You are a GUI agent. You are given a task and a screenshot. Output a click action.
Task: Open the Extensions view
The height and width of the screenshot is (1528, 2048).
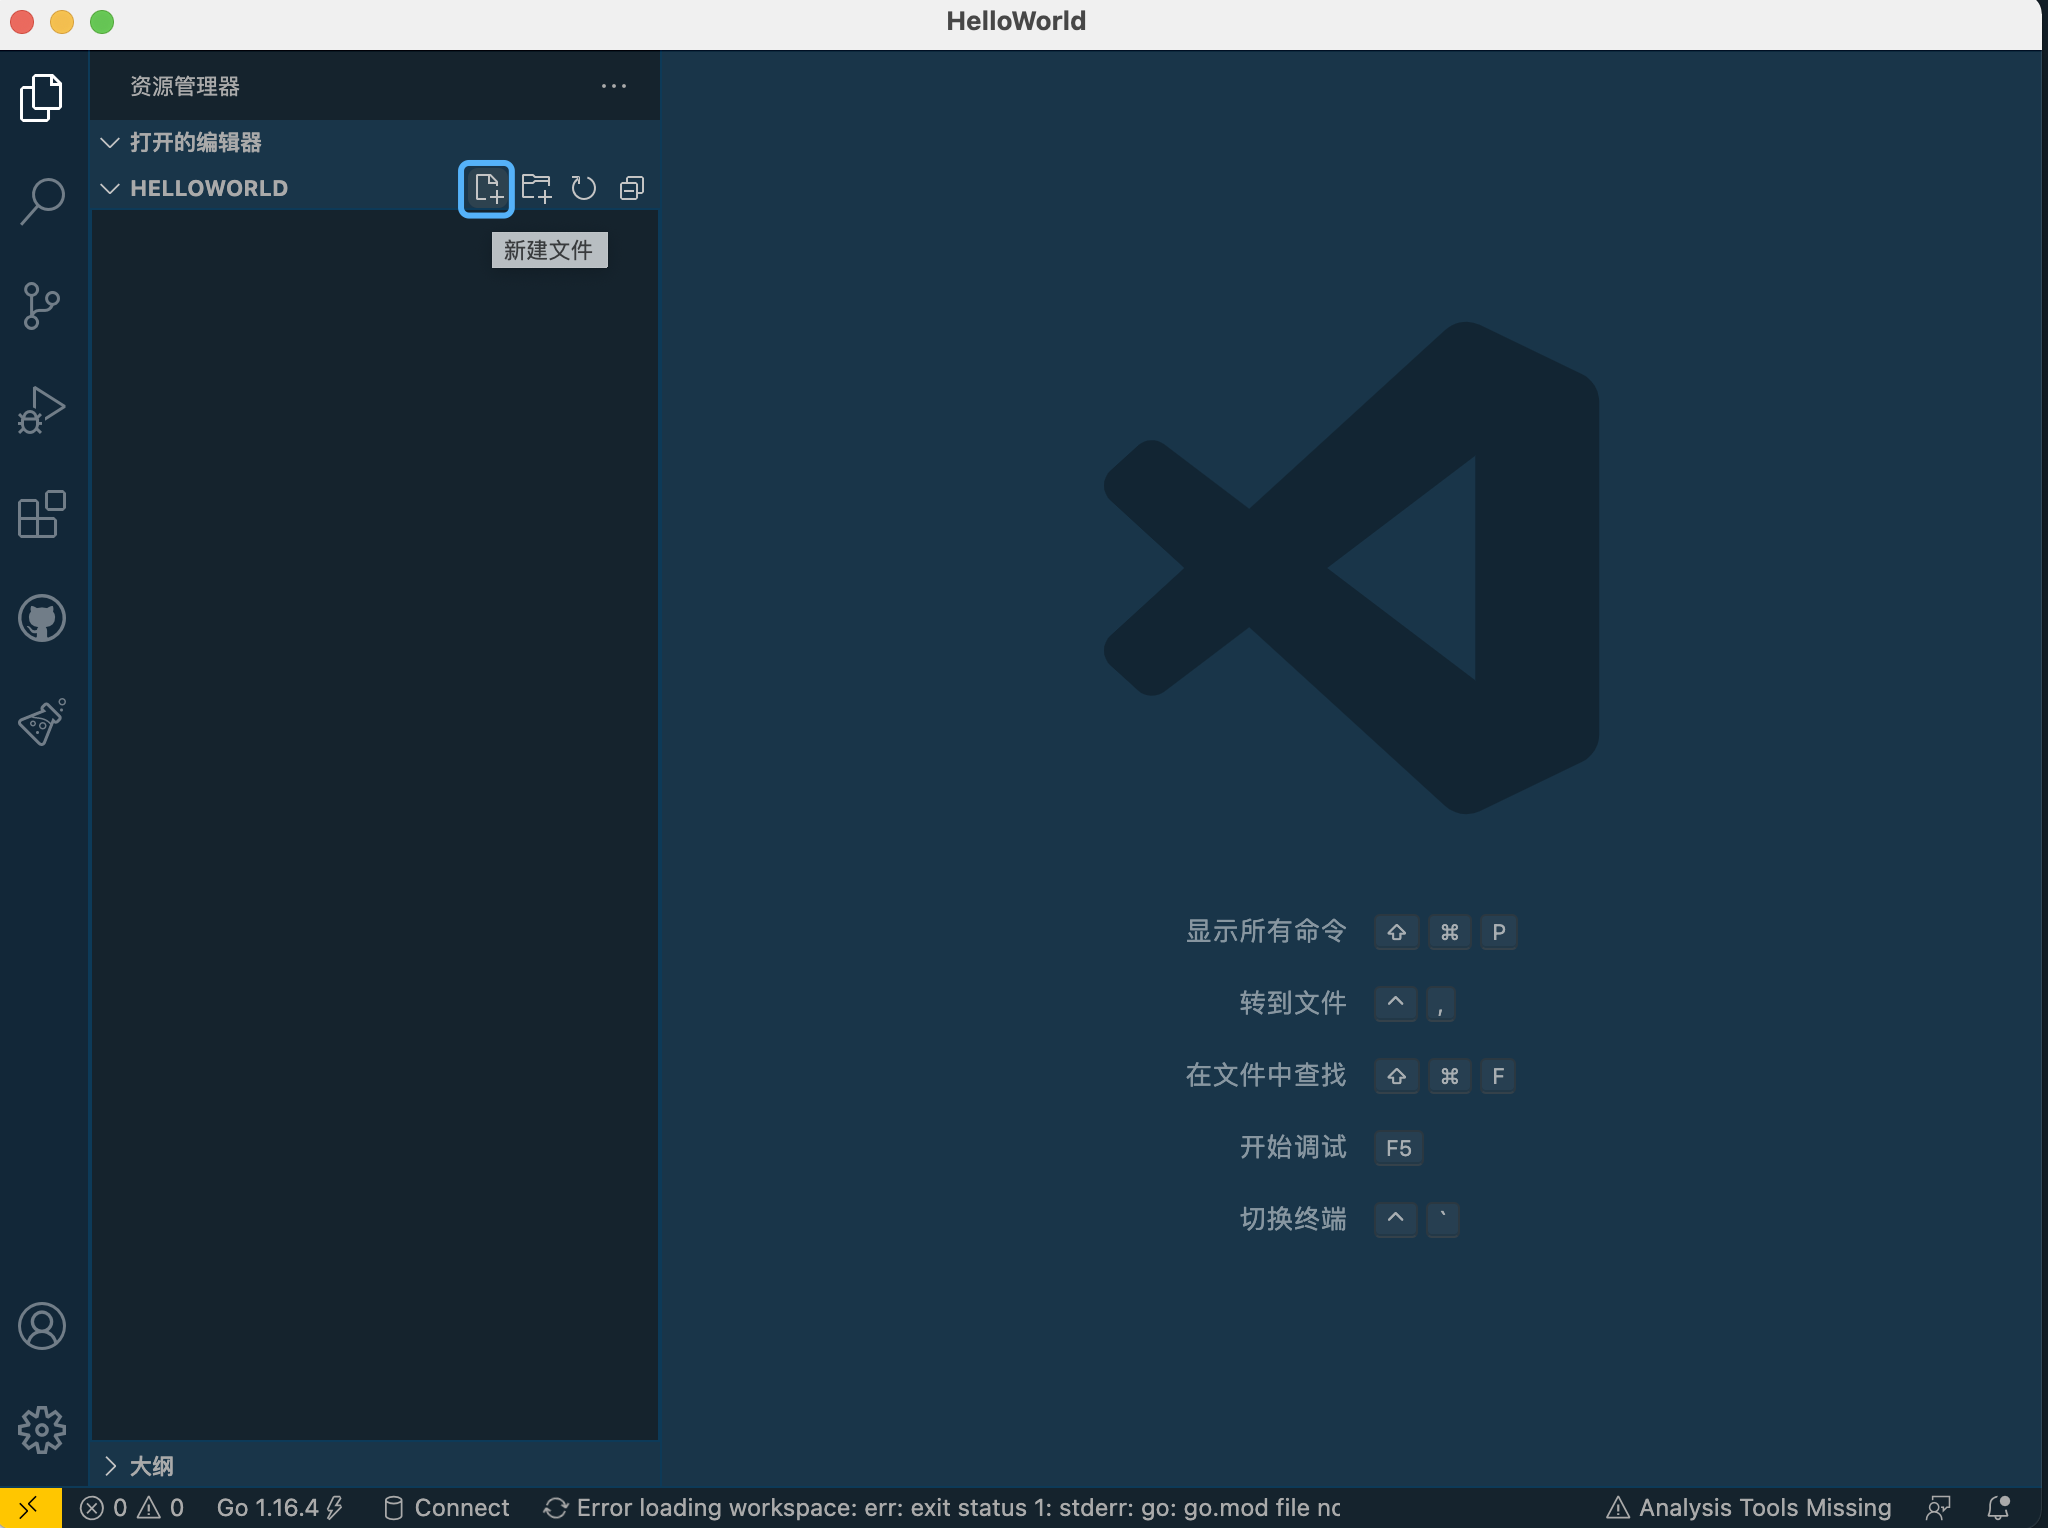pos(41,514)
